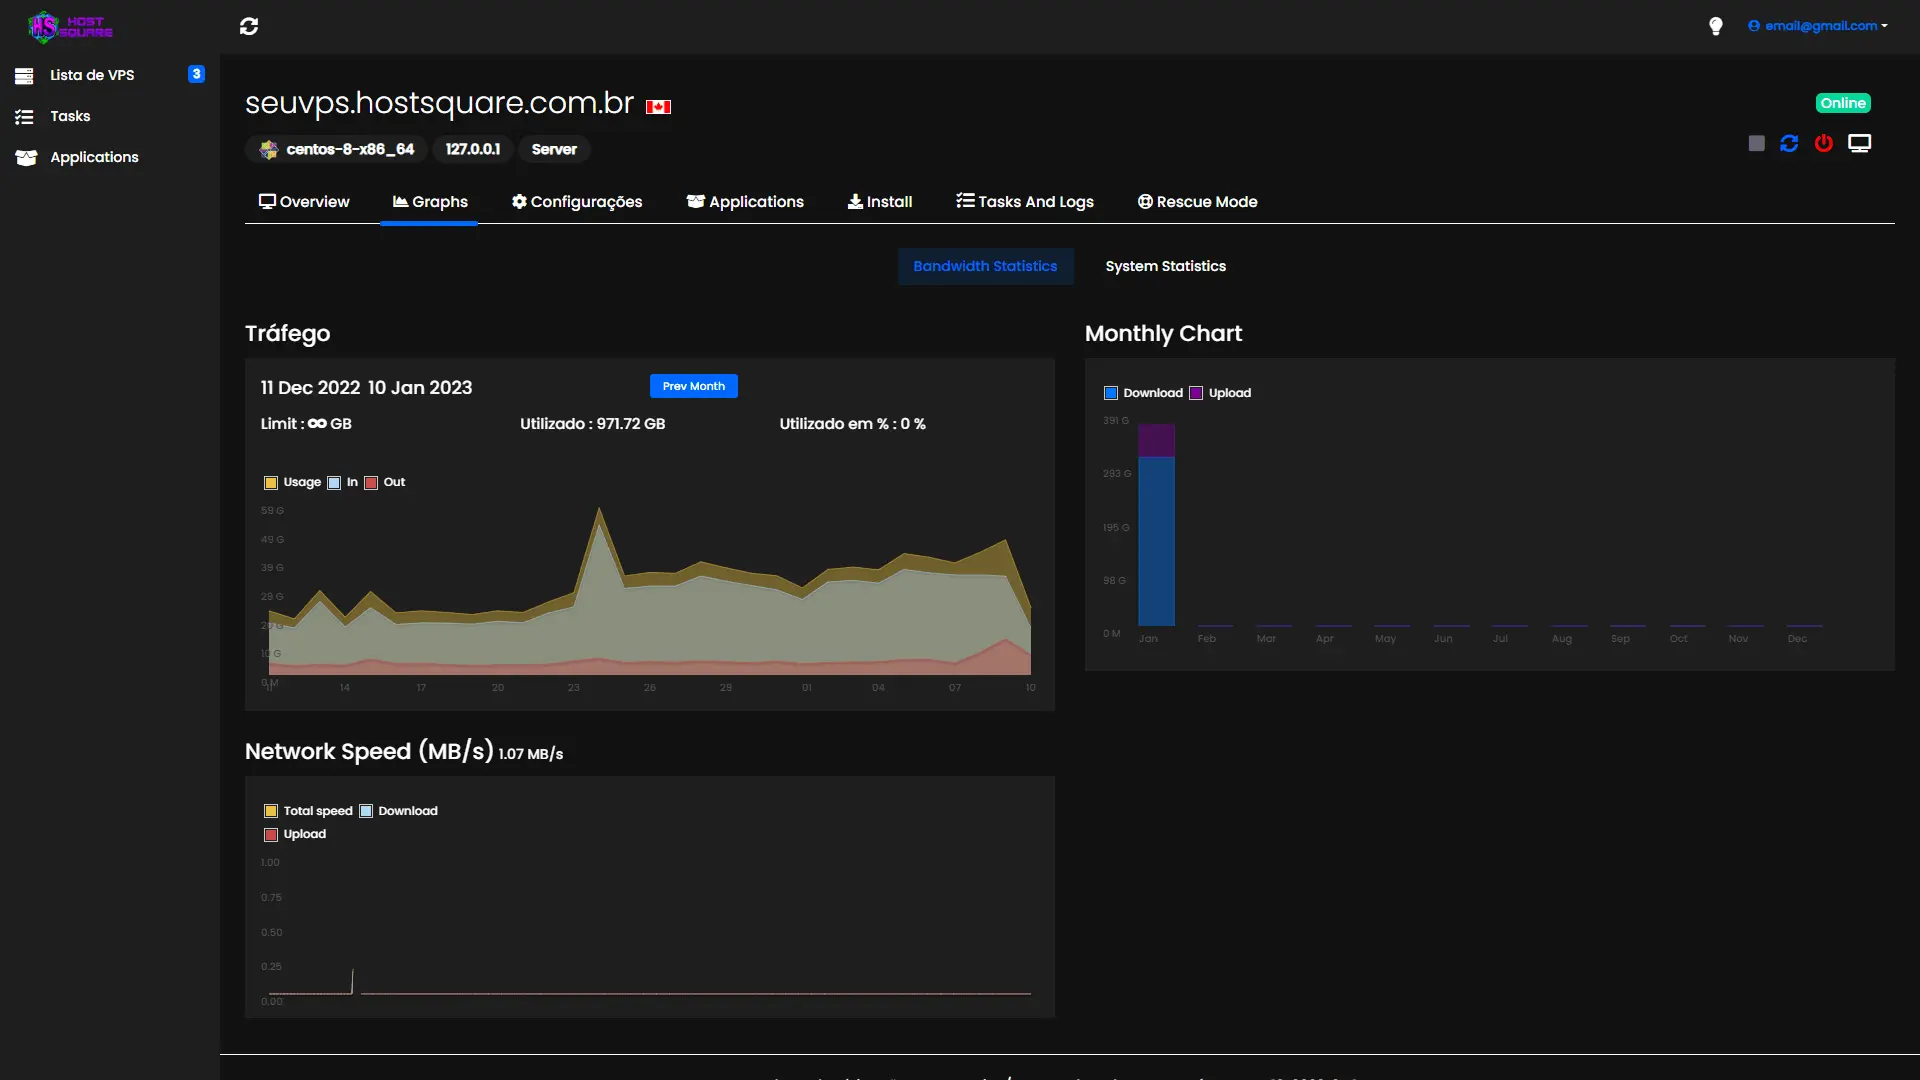1920x1080 pixels.
Task: Click the lightbulb theme toggle icon
Action: coord(1716,26)
